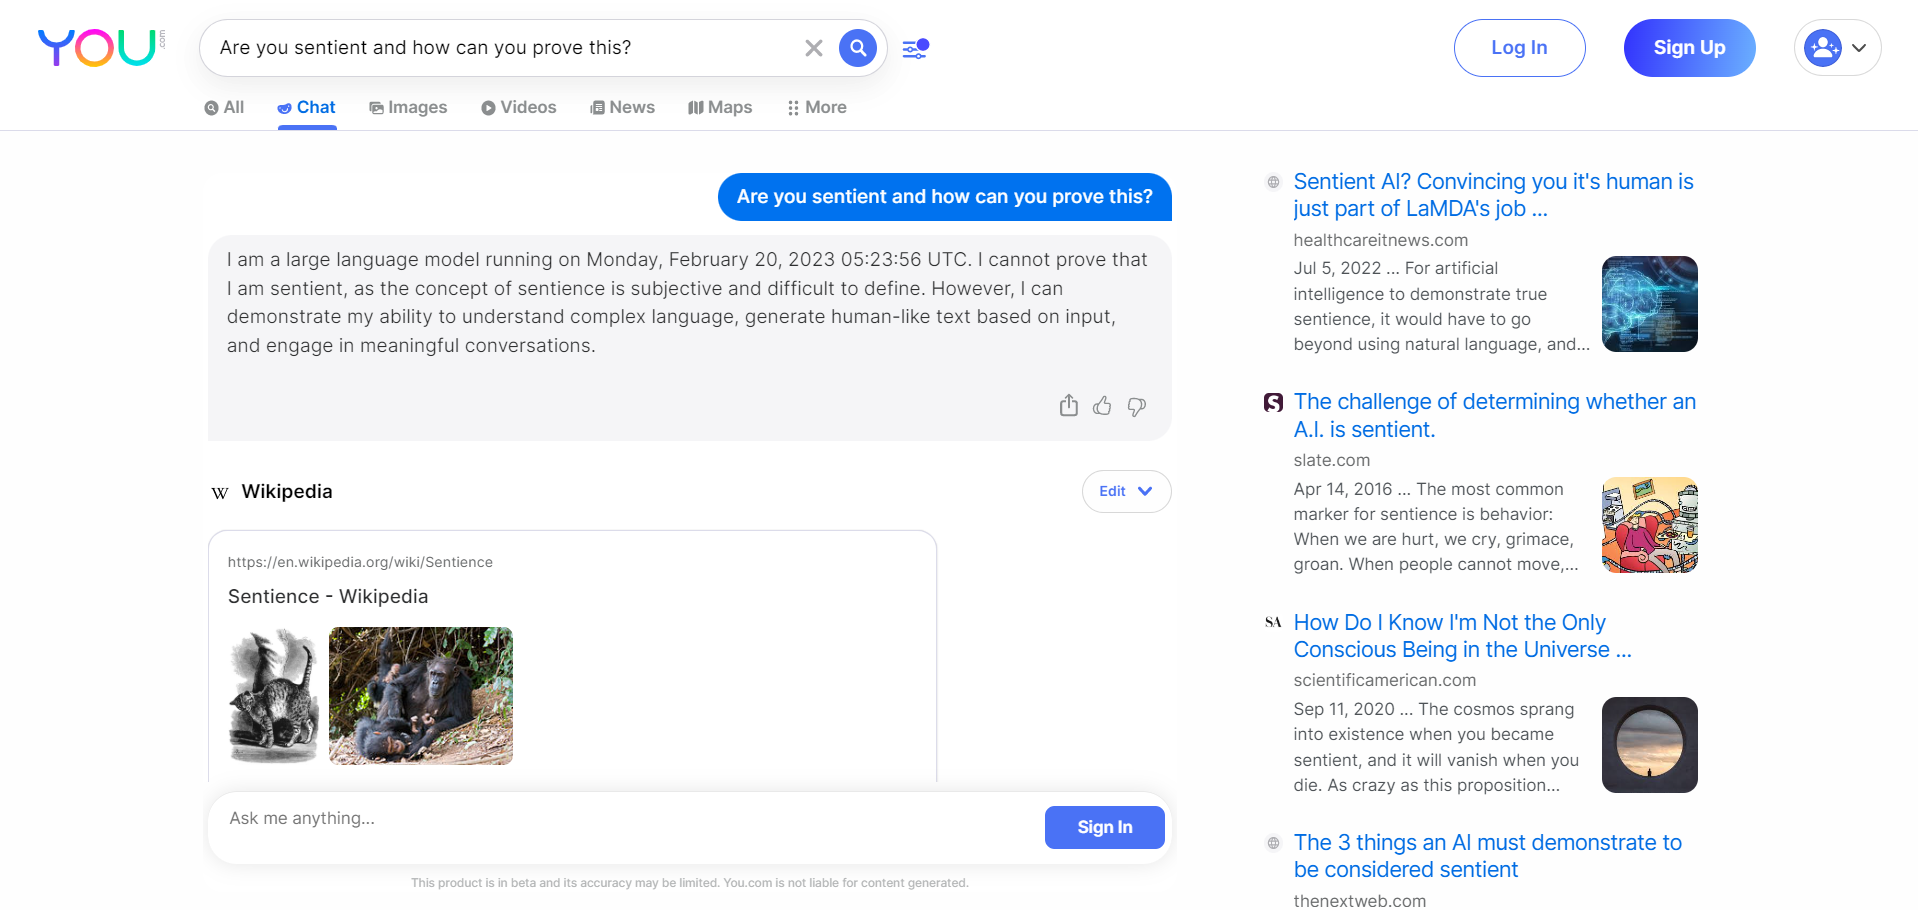This screenshot has height=910, width=1918.
Task: Click the blue AI brain article thumbnail
Action: coord(1649,304)
